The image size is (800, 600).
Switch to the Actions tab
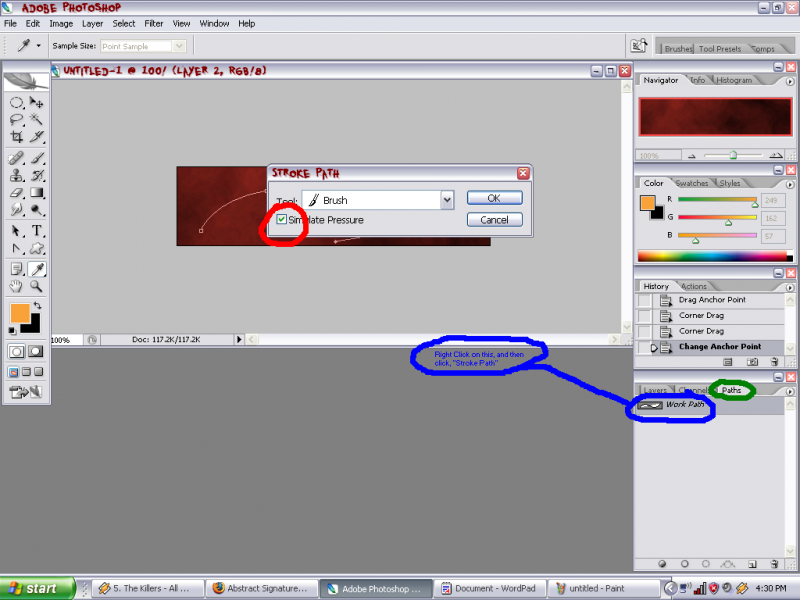pos(694,286)
